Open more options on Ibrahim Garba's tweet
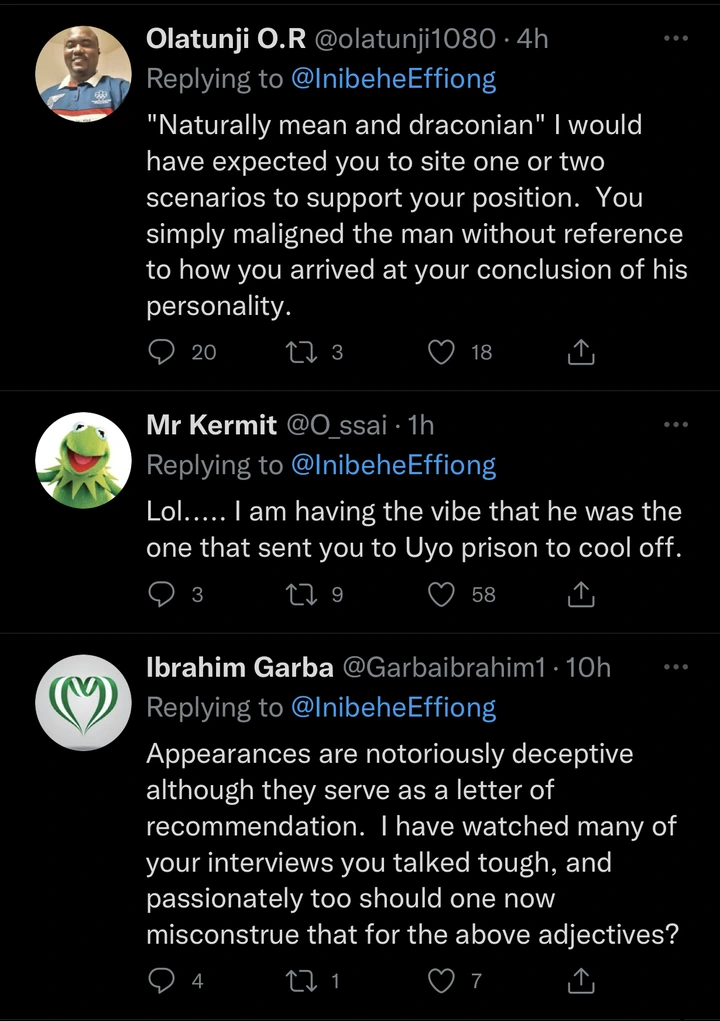 click(x=676, y=667)
